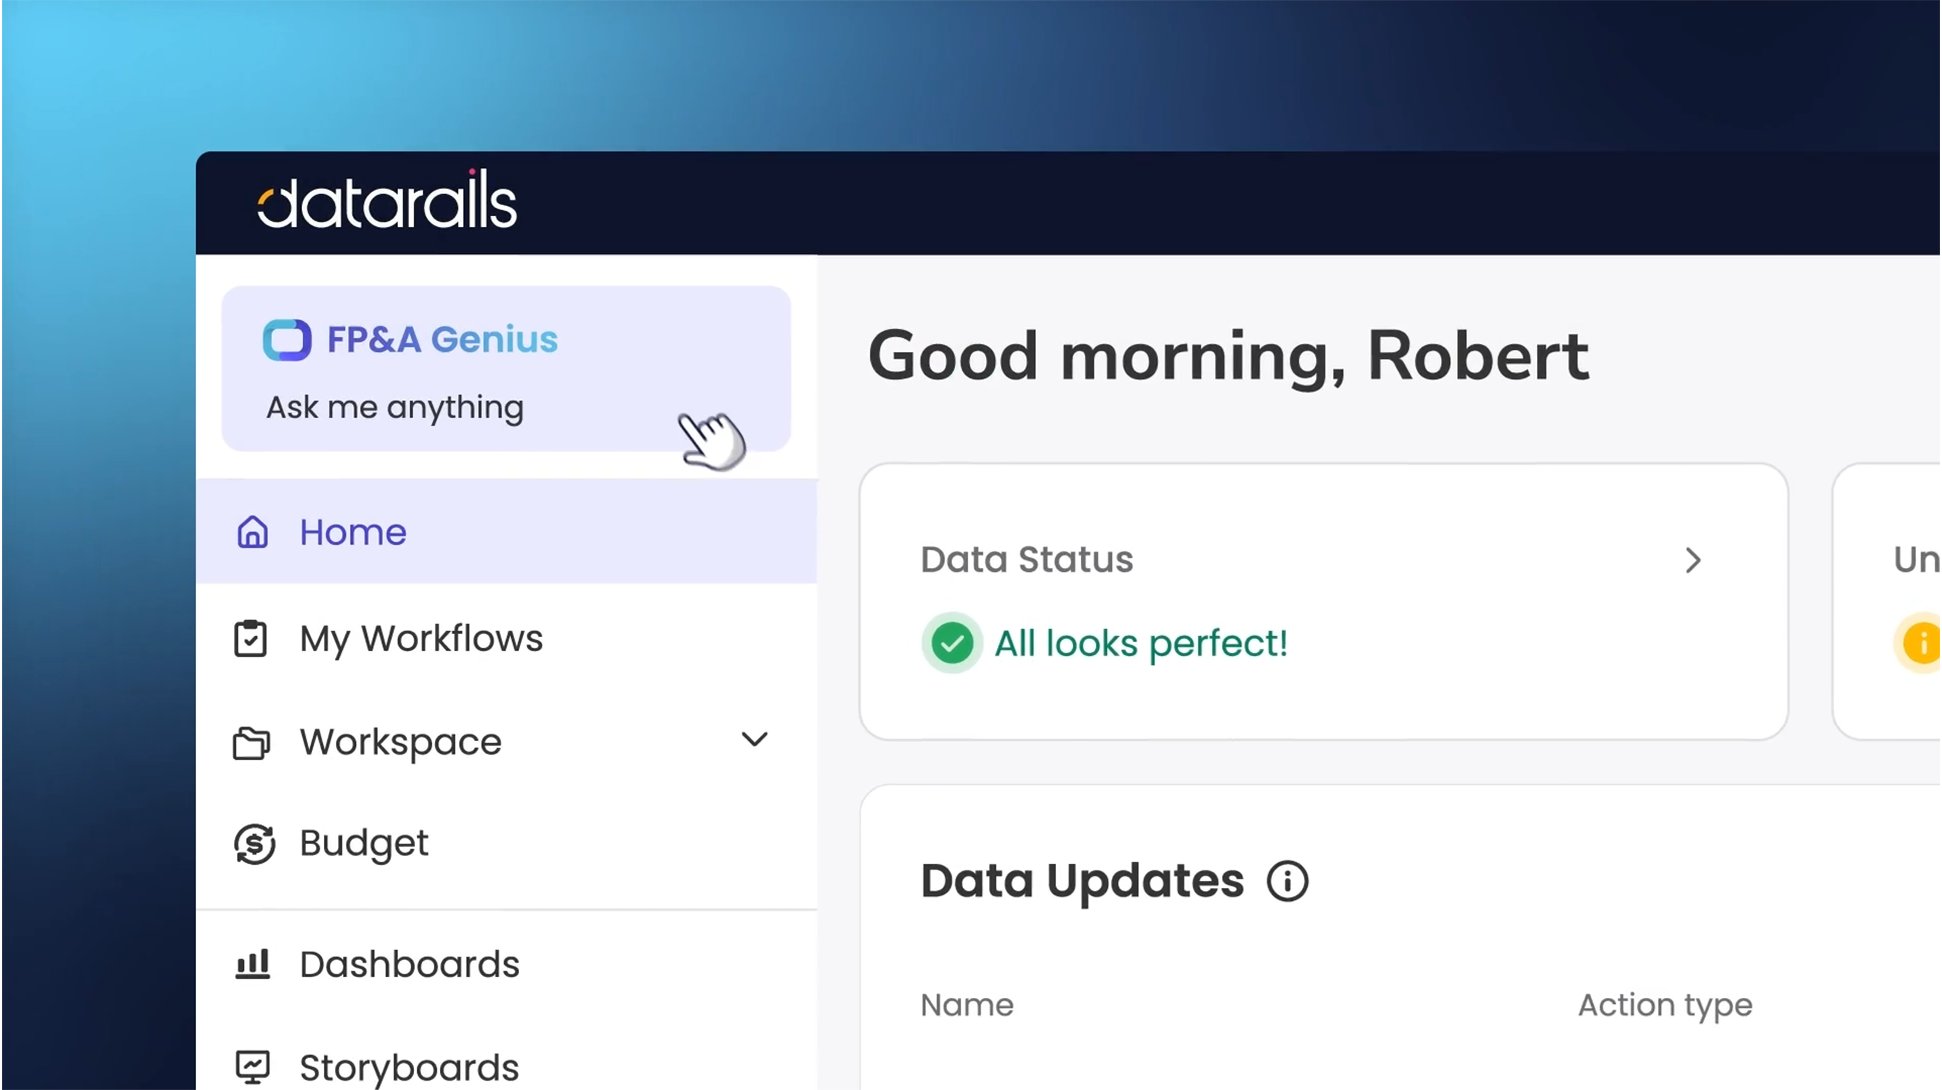Screen dimensions: 1942x1090
Task: Open the Data Status arrow
Action: pos(1693,560)
